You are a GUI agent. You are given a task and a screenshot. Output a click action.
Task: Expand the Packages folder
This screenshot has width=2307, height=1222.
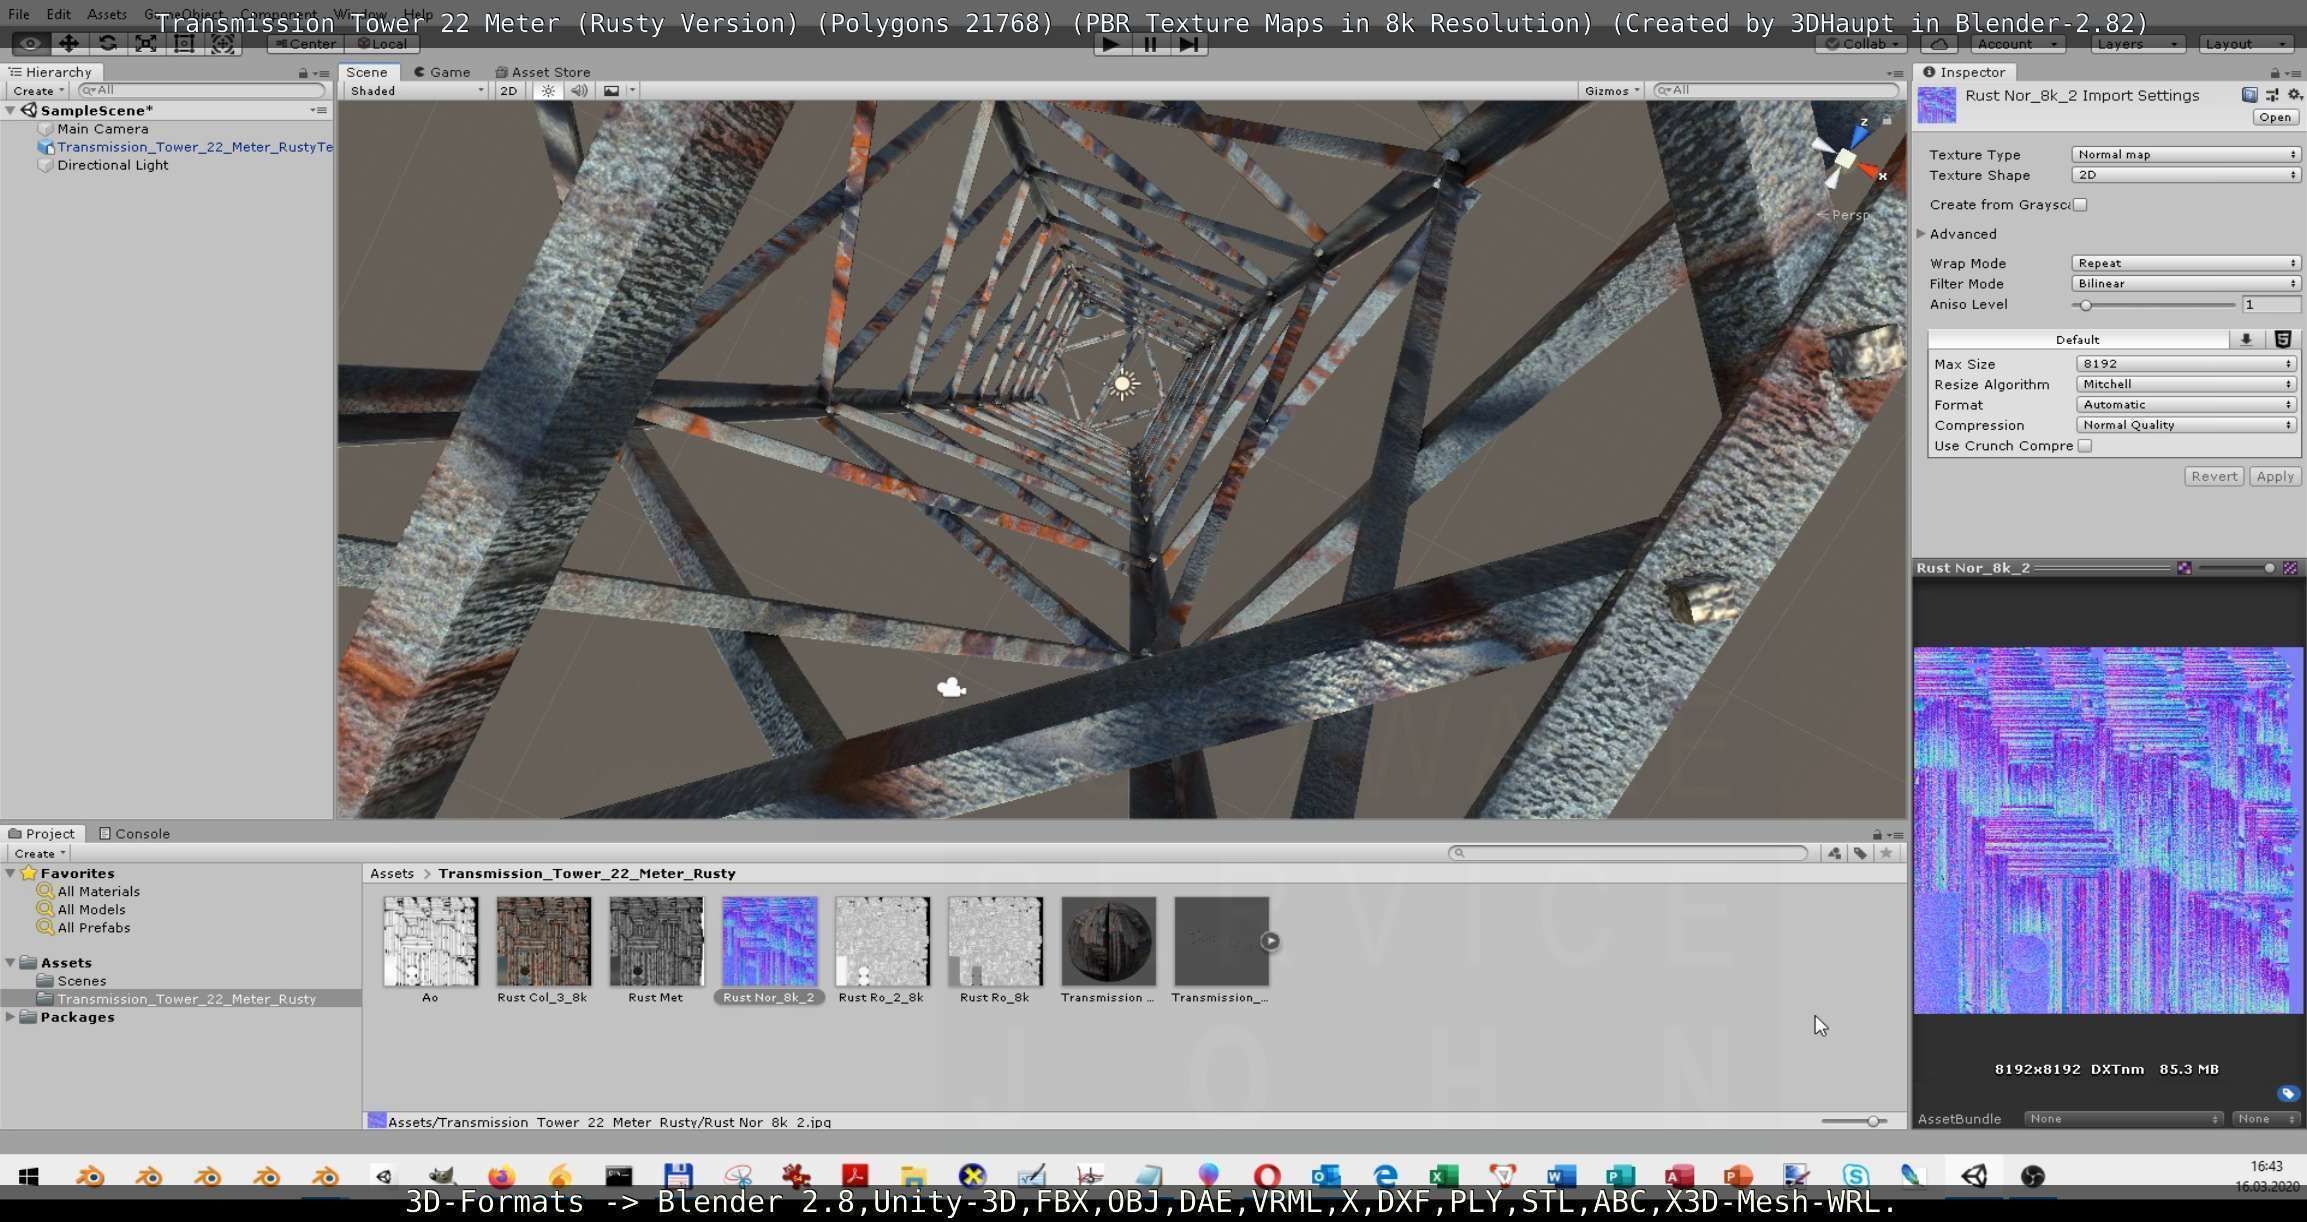point(11,1017)
